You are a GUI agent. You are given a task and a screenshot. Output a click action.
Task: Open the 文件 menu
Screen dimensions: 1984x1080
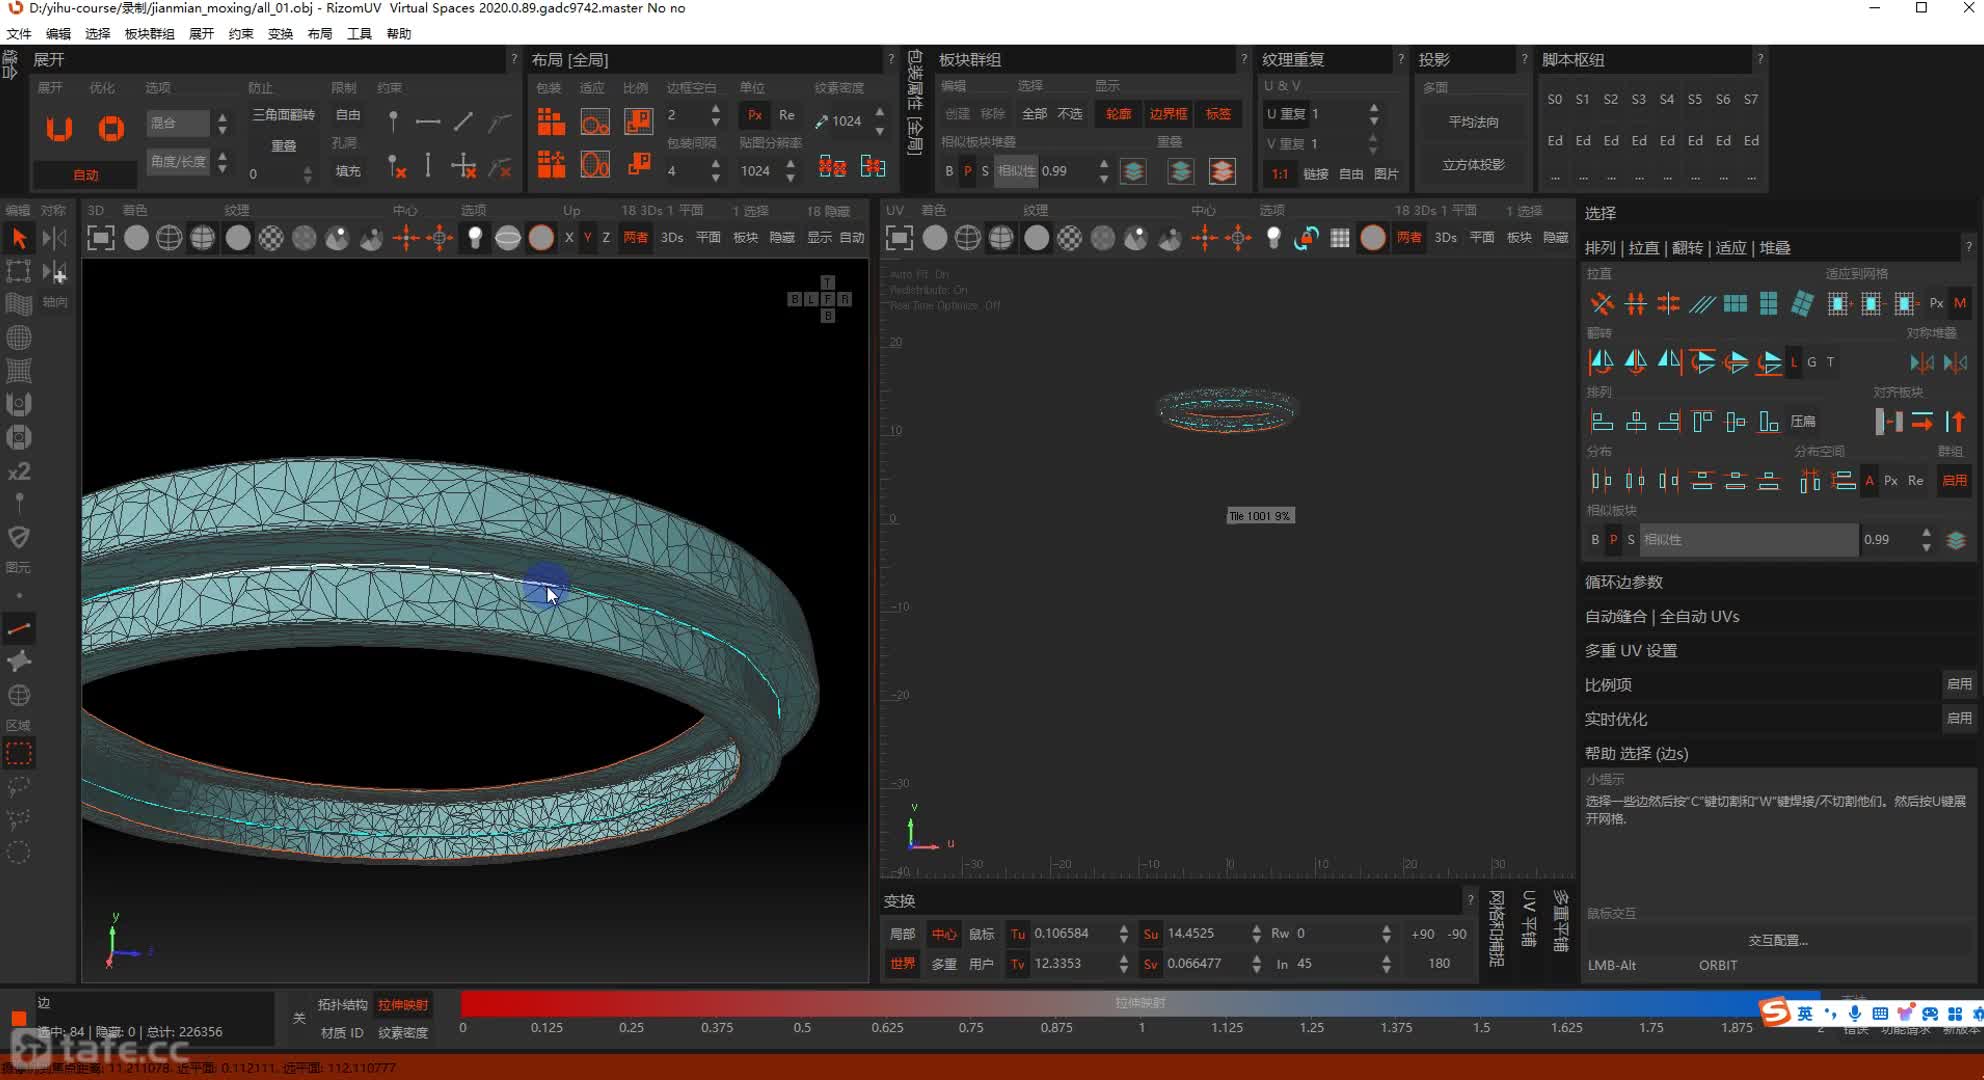coord(19,33)
